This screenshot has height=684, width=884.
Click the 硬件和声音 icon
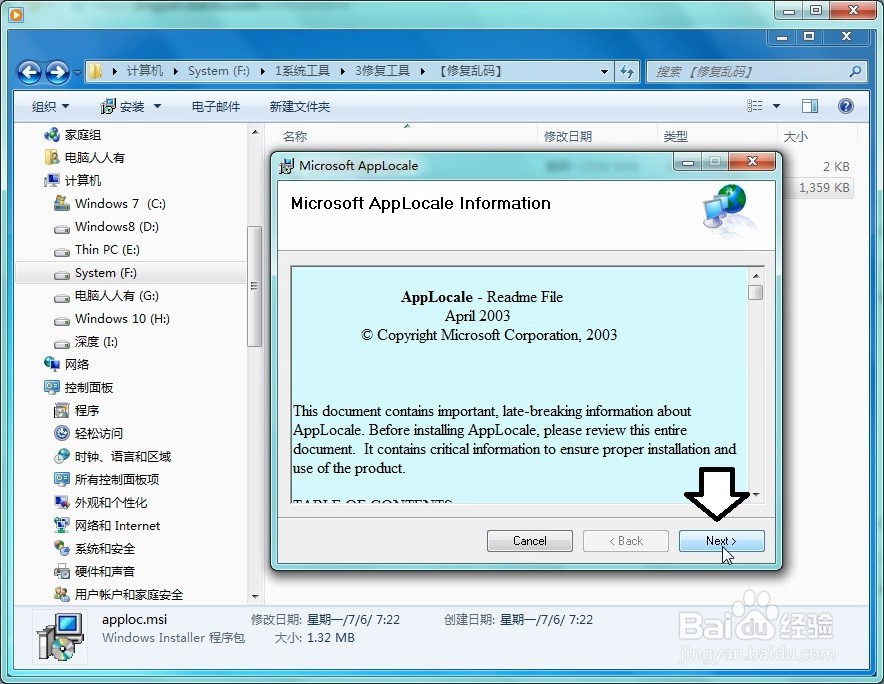point(61,571)
